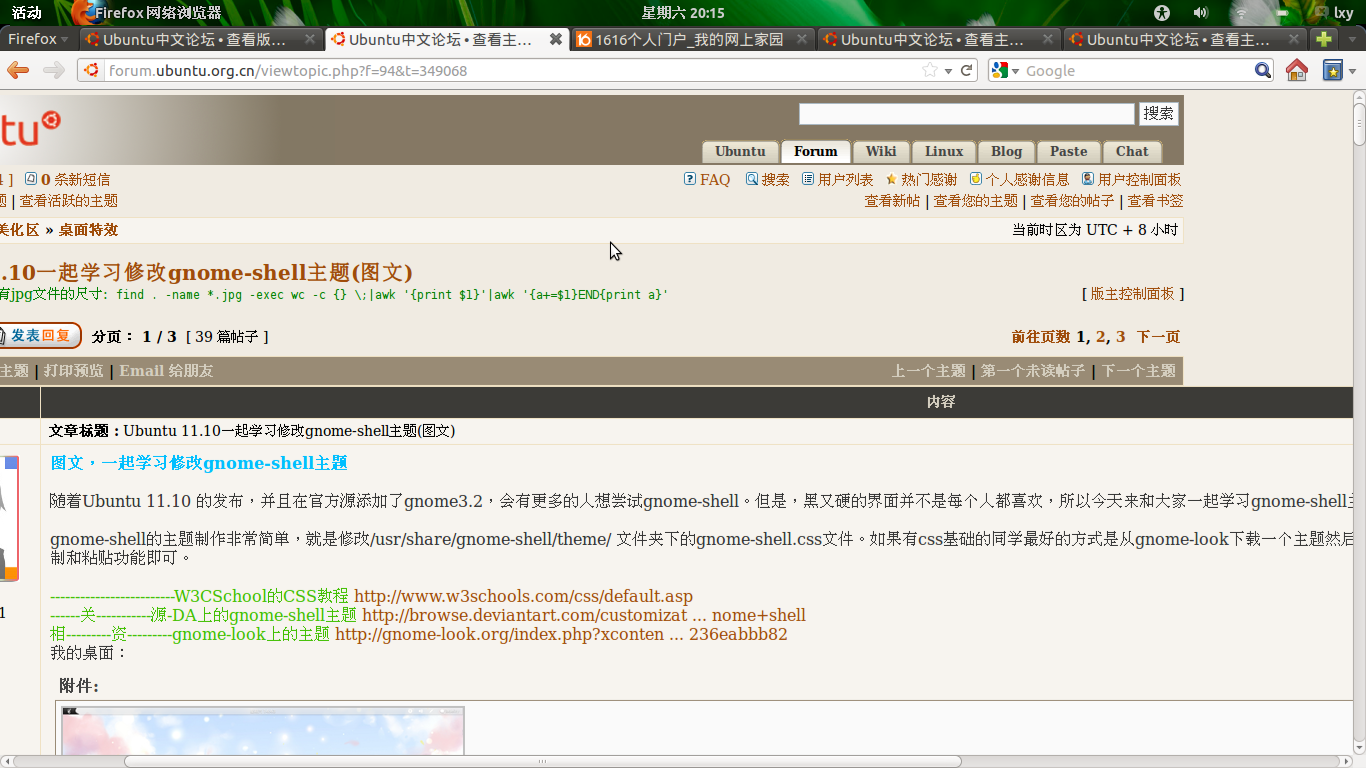The image size is (1366, 768).
Task: Go to page 2 of the topic
Action: tap(1101, 337)
